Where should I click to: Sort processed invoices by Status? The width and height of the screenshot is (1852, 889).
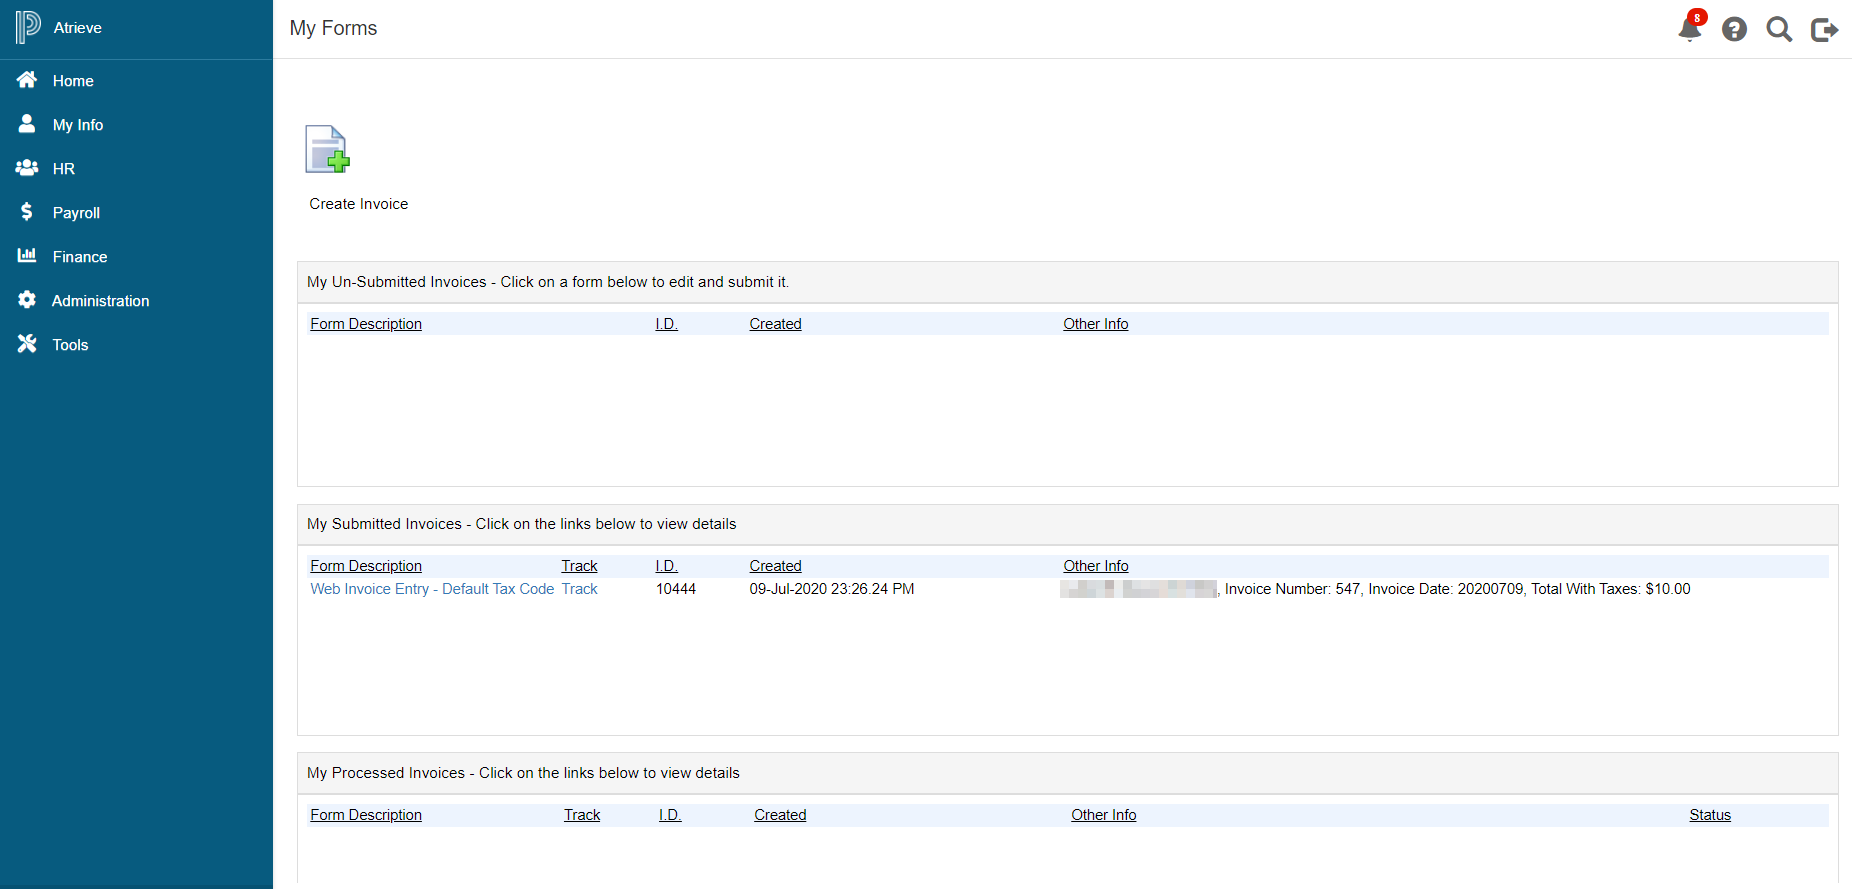1709,815
